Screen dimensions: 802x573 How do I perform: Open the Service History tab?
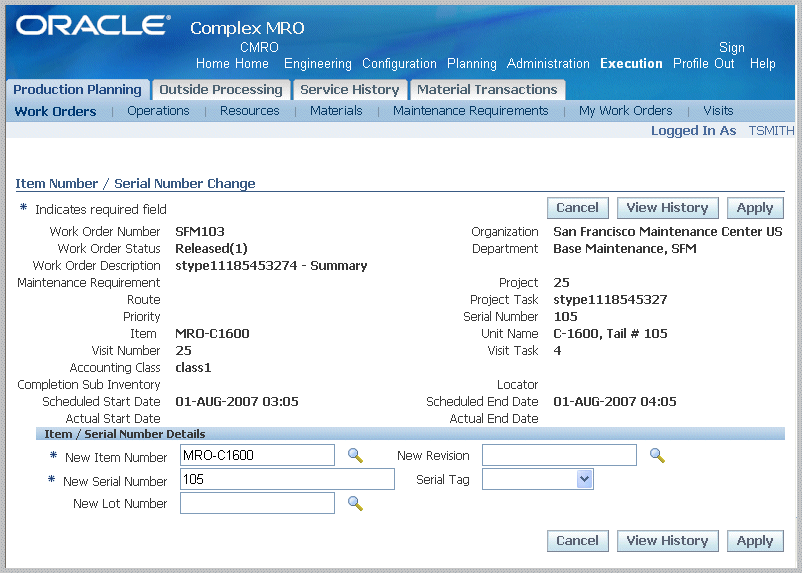349,90
